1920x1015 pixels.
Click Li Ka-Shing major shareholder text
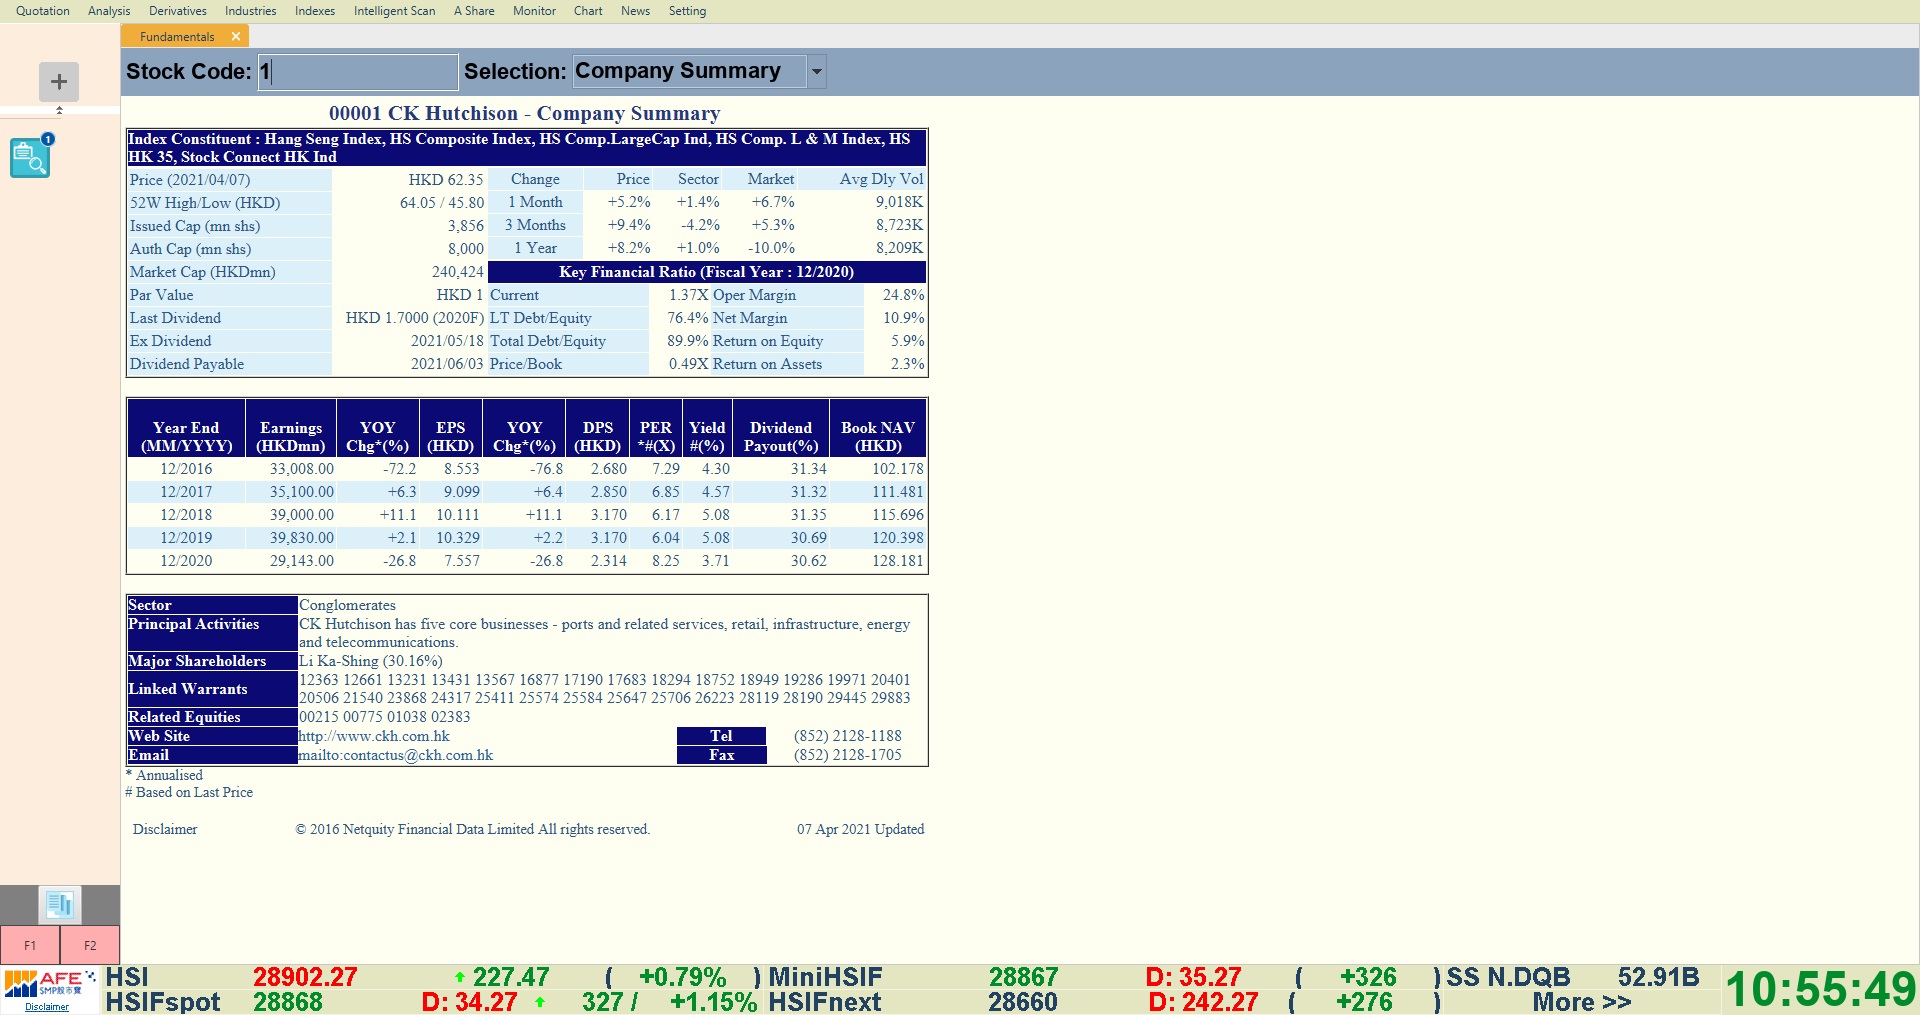pyautogui.click(x=370, y=661)
